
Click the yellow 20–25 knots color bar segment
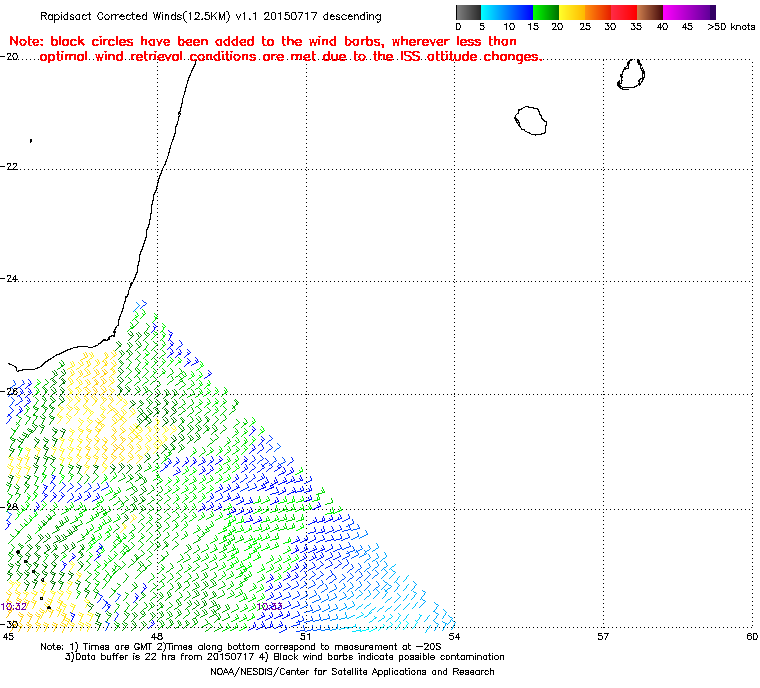(x=572, y=12)
